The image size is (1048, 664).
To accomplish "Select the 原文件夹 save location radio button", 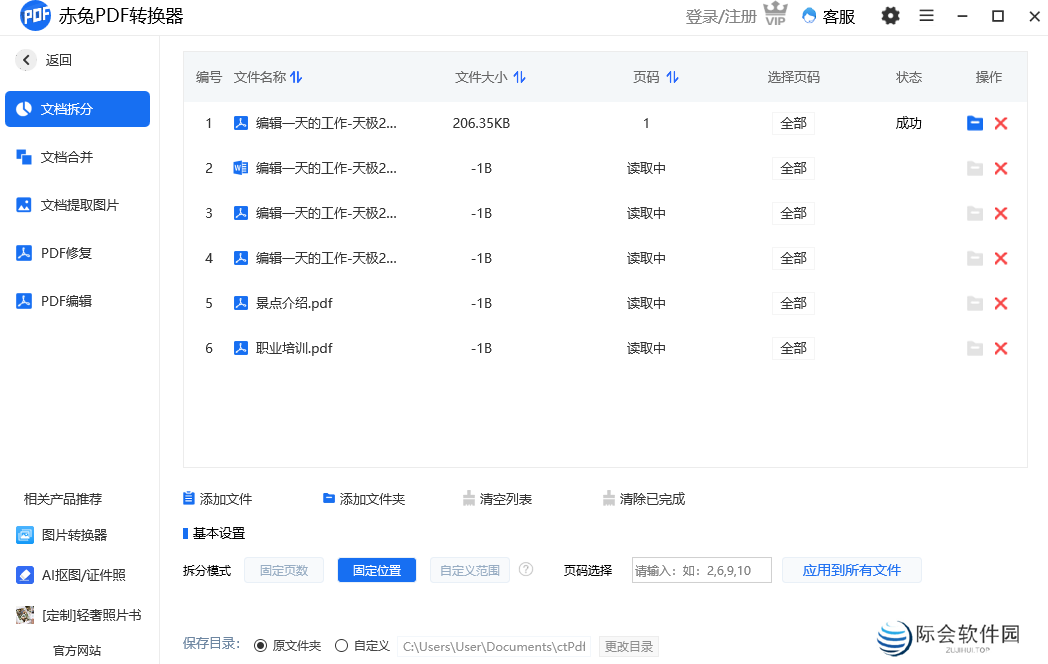I will click(x=260, y=645).
